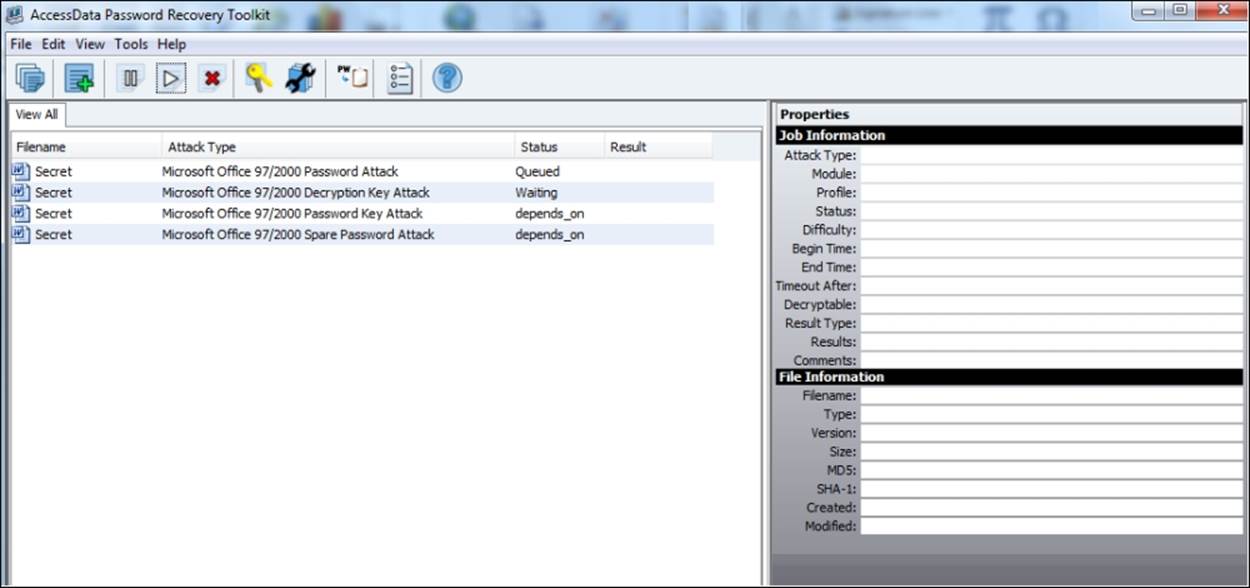The height and width of the screenshot is (588, 1250).
Task: Select Microsoft Office 97/2000 Spare Password Attack
Action: [362, 234]
